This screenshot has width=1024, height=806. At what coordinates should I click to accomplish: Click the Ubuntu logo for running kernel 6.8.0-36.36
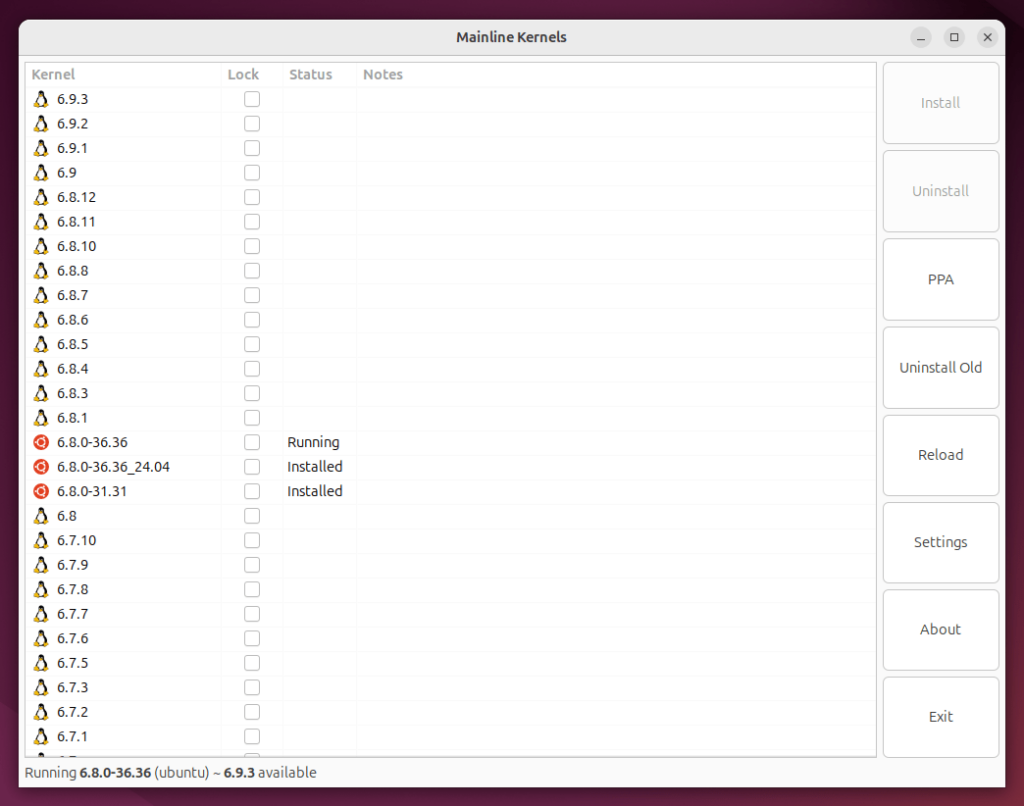[x=41, y=442]
